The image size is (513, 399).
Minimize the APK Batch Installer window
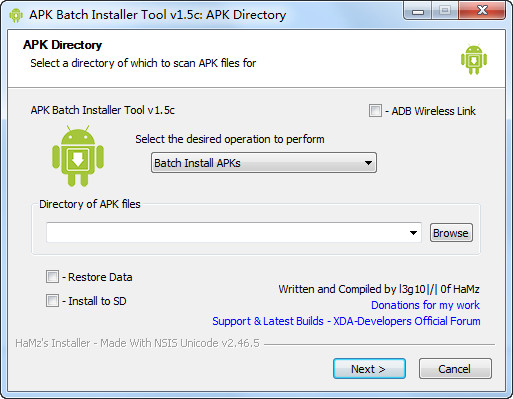point(417,11)
